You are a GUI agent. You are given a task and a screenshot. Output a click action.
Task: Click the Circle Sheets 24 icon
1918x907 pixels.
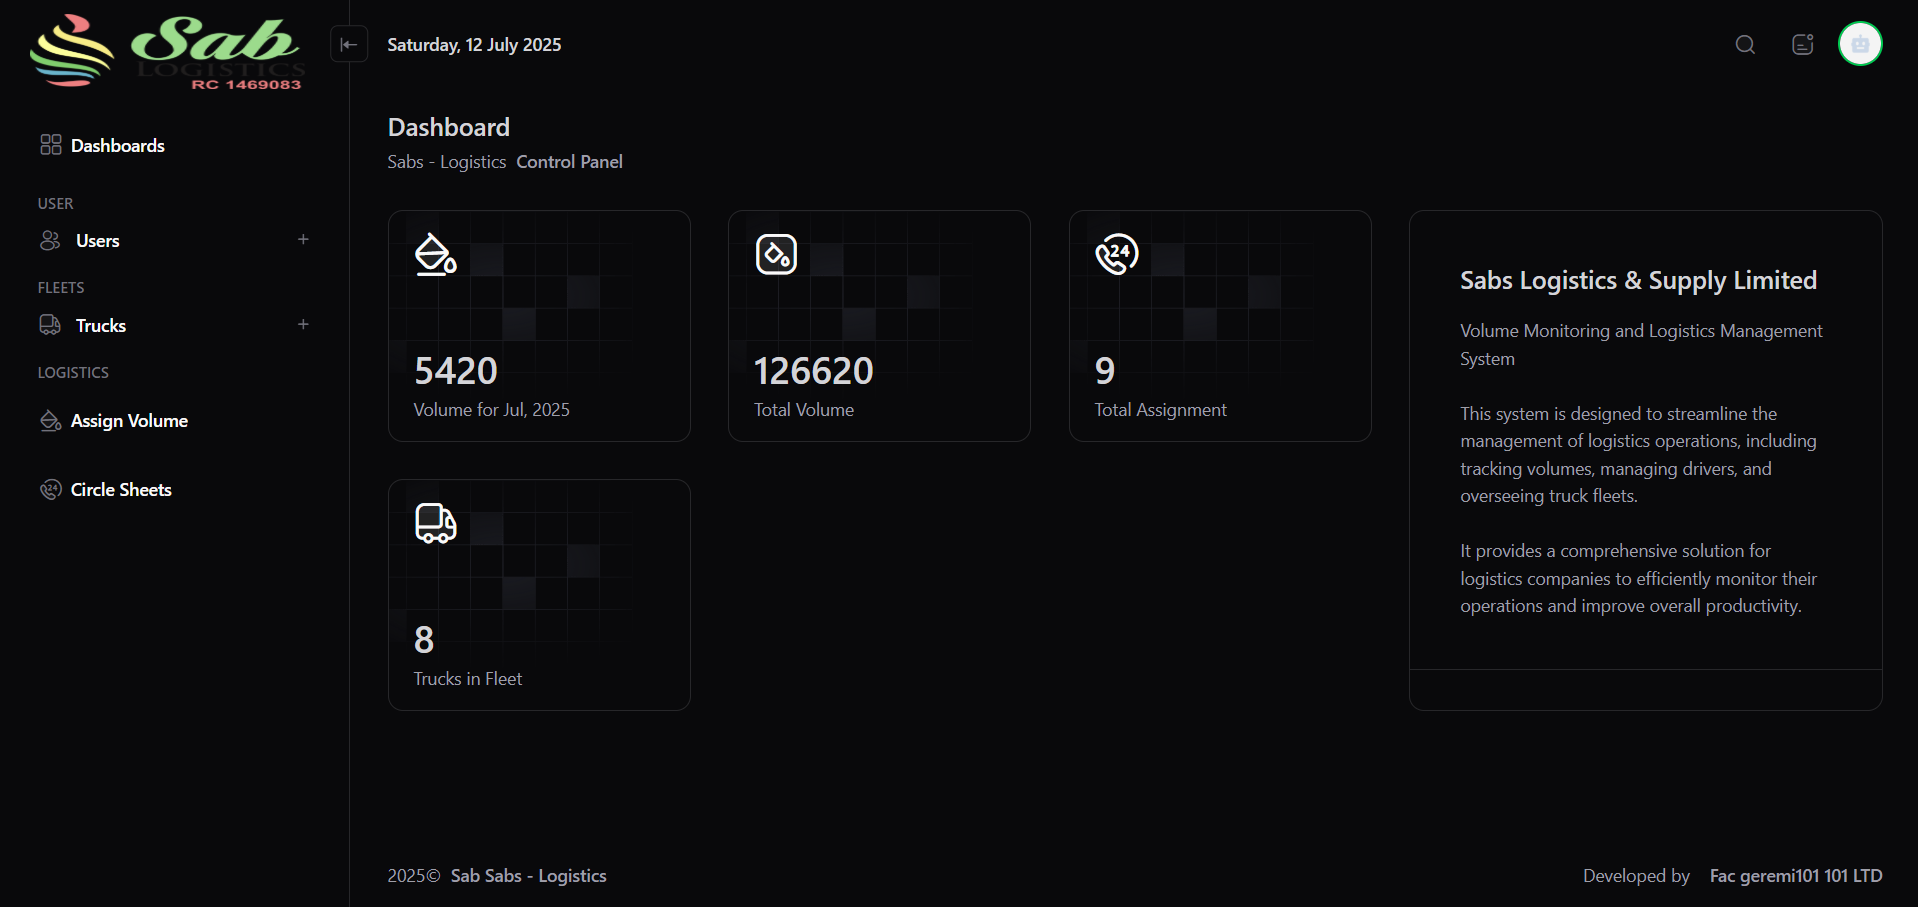[x=50, y=489]
